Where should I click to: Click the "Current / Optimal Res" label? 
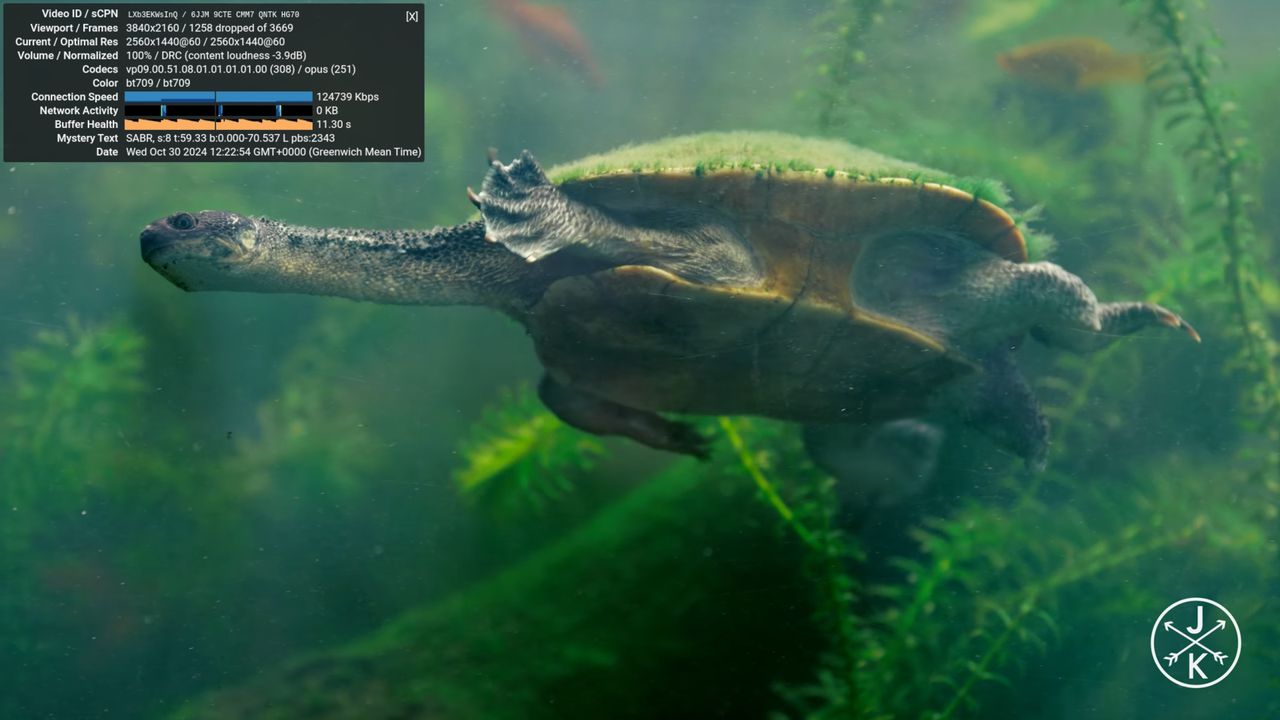67,42
